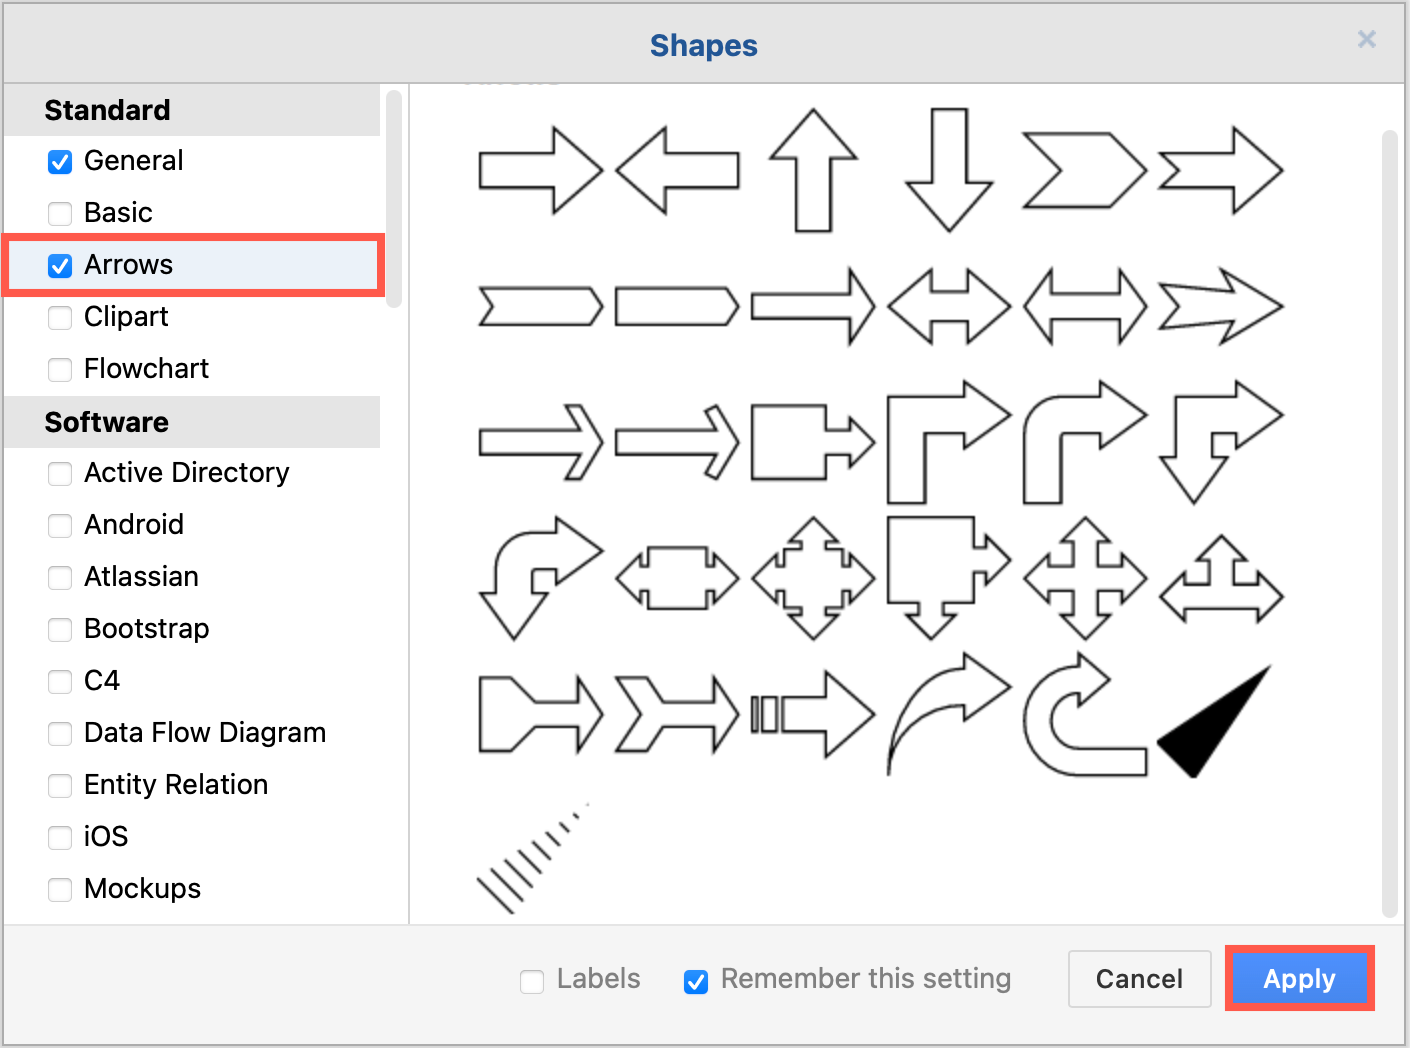Apply the selected shape libraries
Viewport: 1410px width, 1048px height.
[1299, 979]
